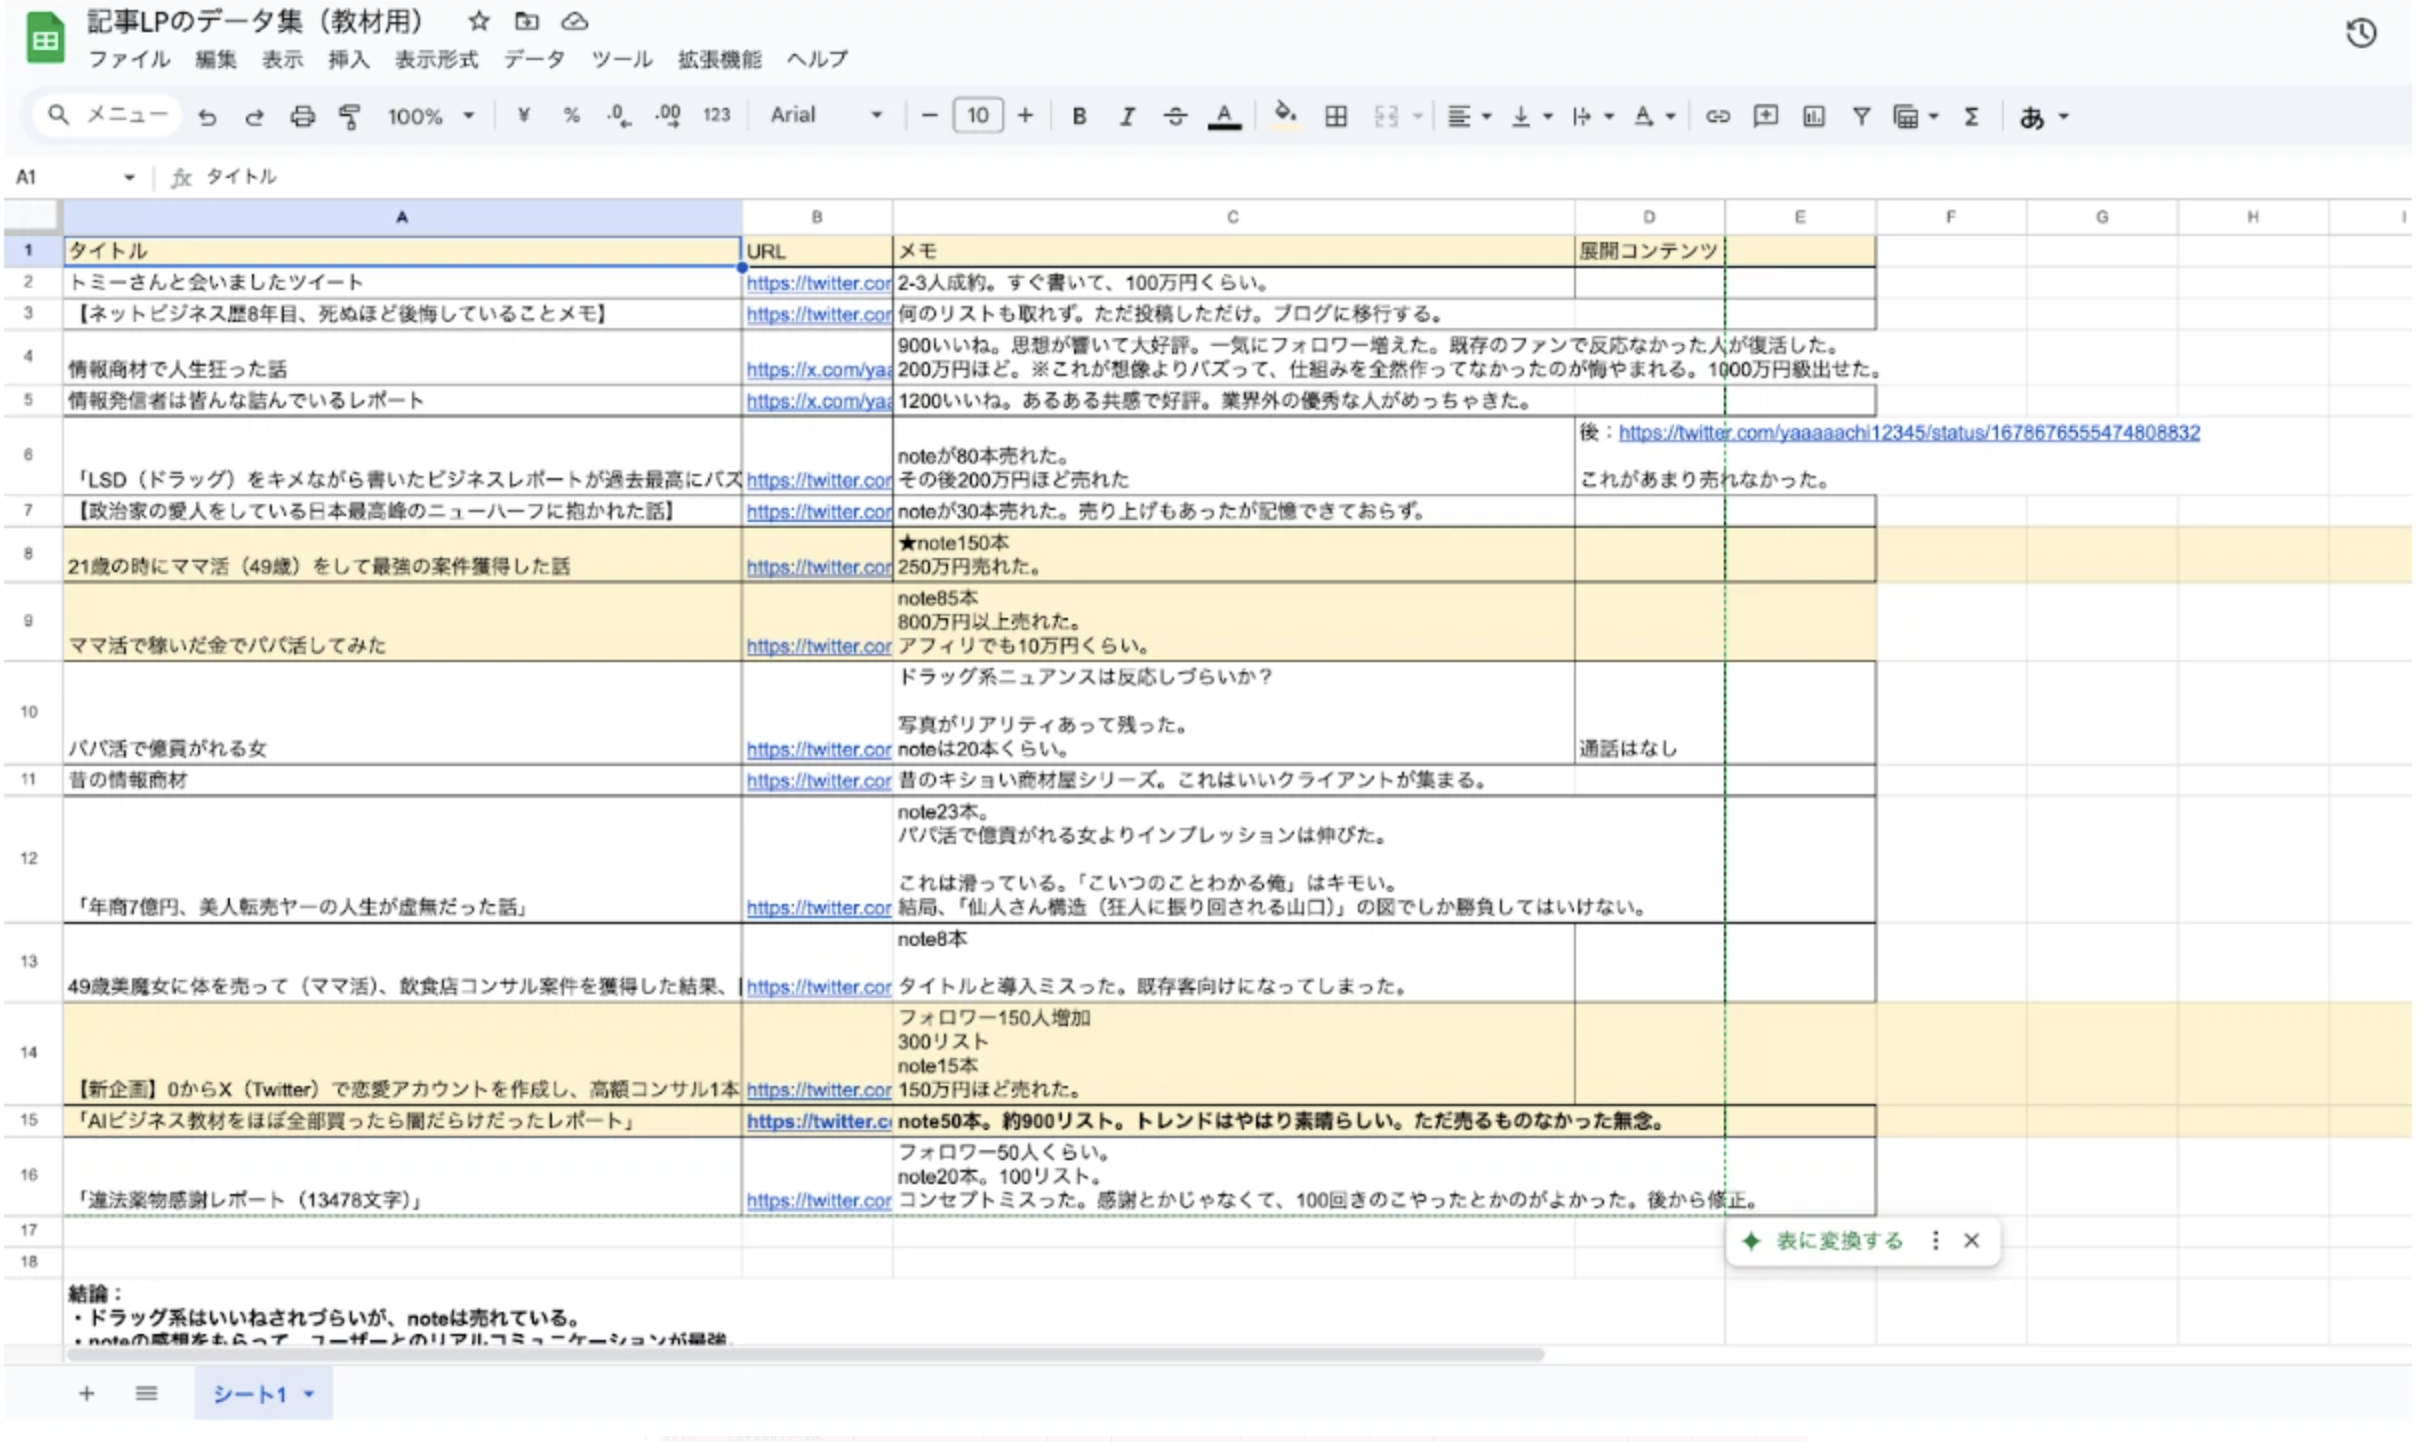Click the insert chart icon

[1813, 117]
